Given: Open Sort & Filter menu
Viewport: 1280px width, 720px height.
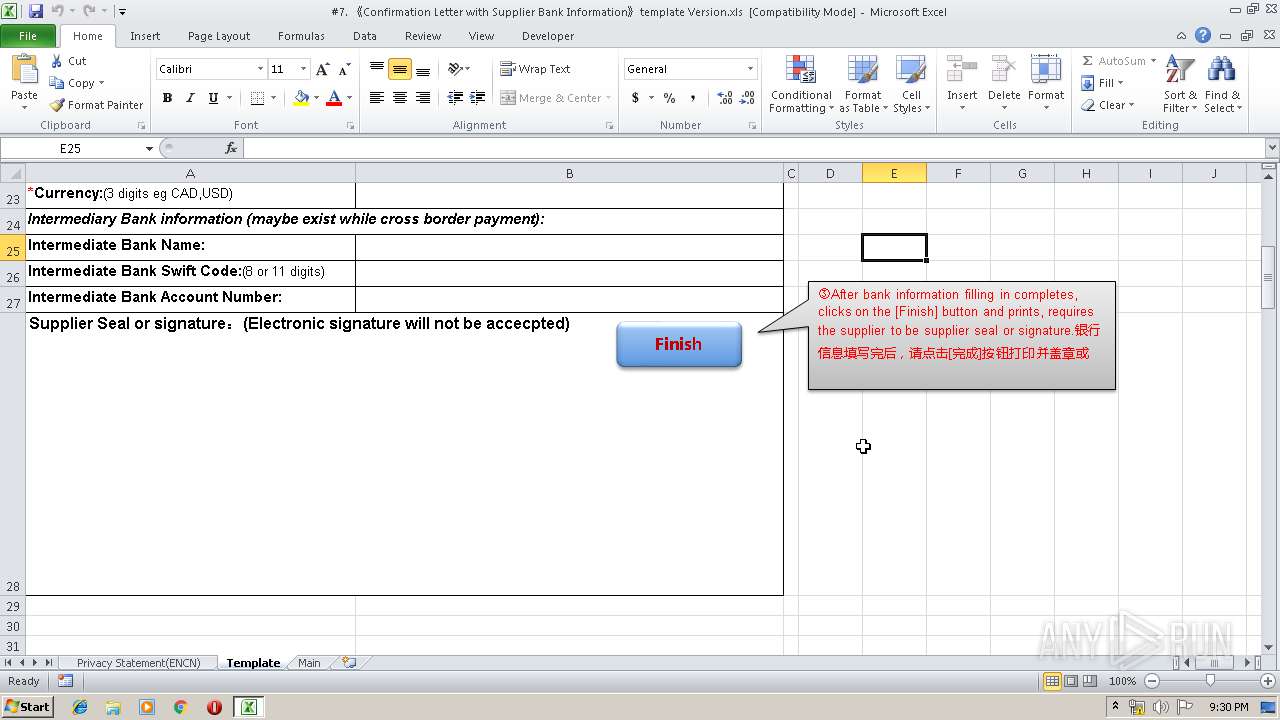Looking at the screenshot, I should [1180, 84].
